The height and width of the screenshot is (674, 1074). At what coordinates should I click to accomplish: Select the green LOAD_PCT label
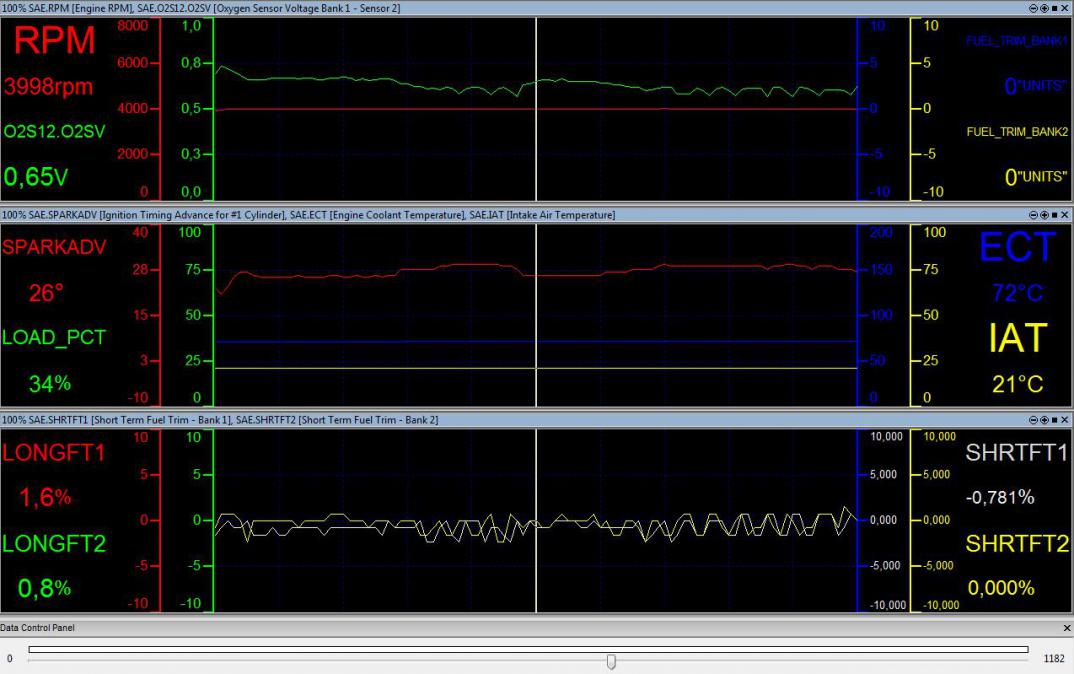[x=53, y=338]
